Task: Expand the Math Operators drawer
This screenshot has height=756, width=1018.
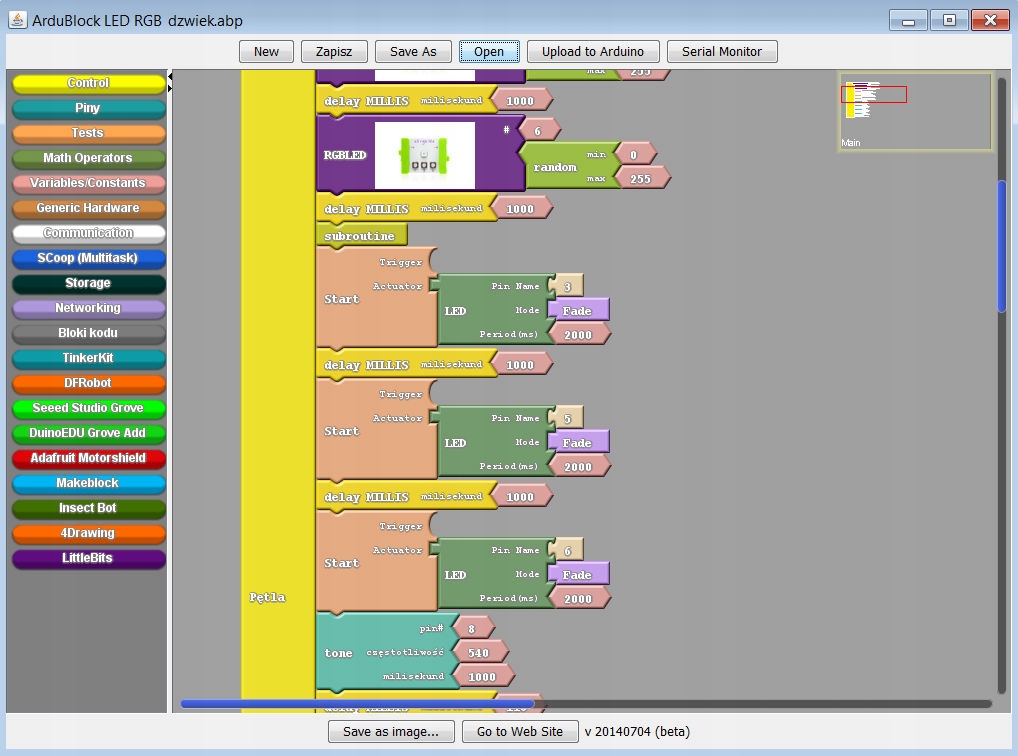Action: (88, 158)
